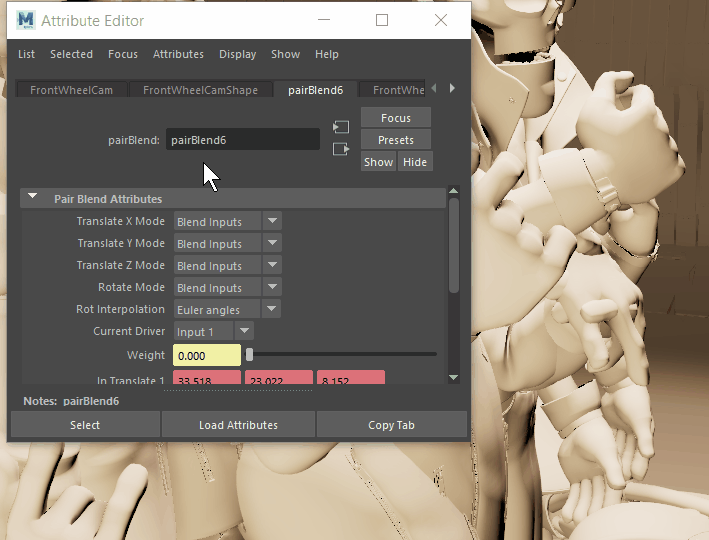This screenshot has height=540, width=709.
Task: Click the go-to-input-connection icon beside pairBlend field
Action: point(341,127)
